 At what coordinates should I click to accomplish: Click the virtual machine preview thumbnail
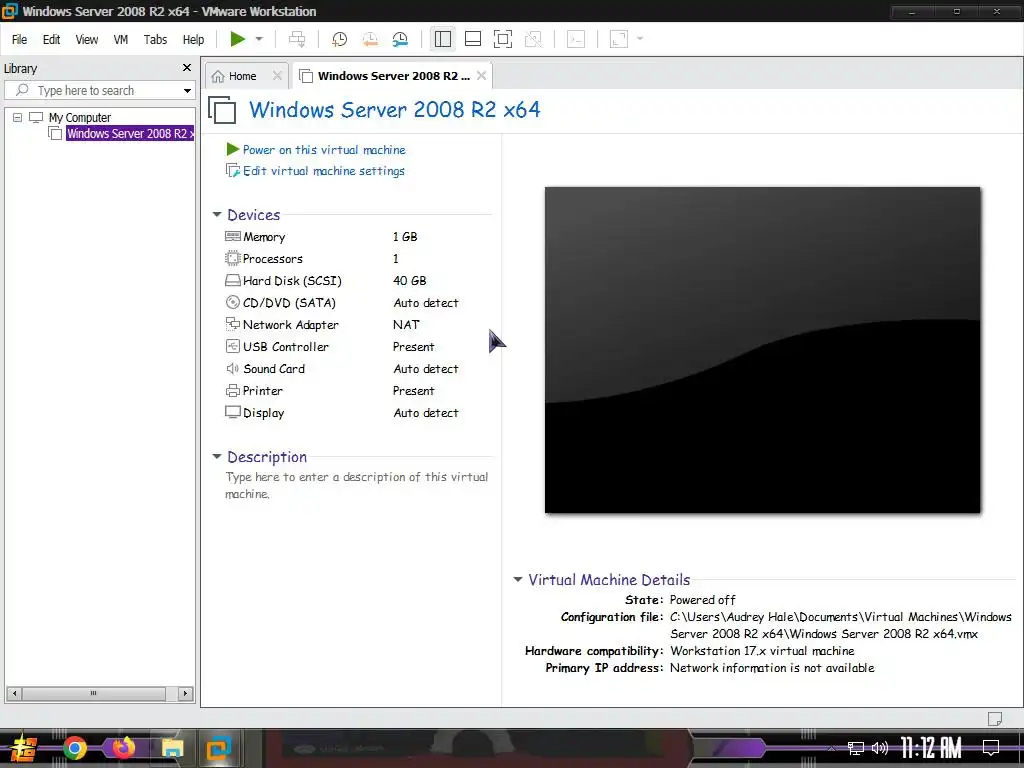(x=762, y=350)
